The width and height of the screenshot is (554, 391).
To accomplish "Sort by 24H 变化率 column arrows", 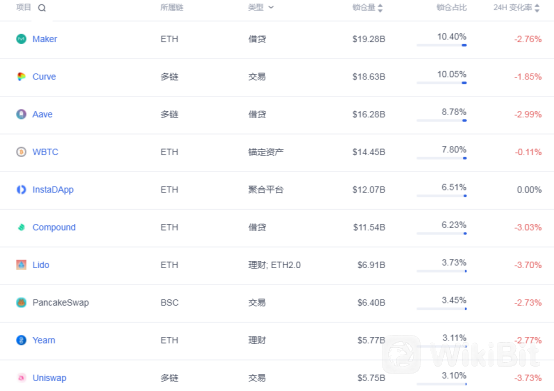I will (537, 8).
